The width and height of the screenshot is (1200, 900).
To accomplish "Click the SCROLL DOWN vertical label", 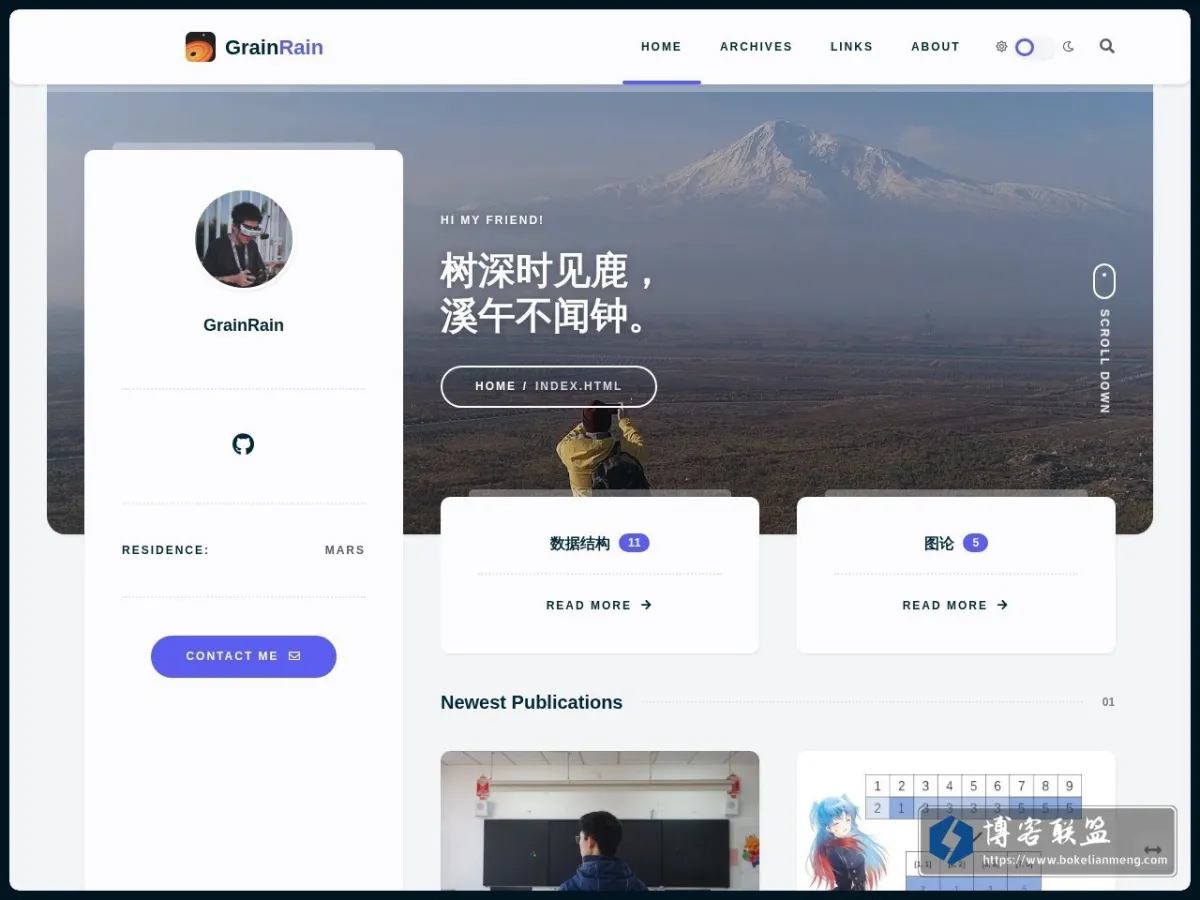I will point(1104,361).
